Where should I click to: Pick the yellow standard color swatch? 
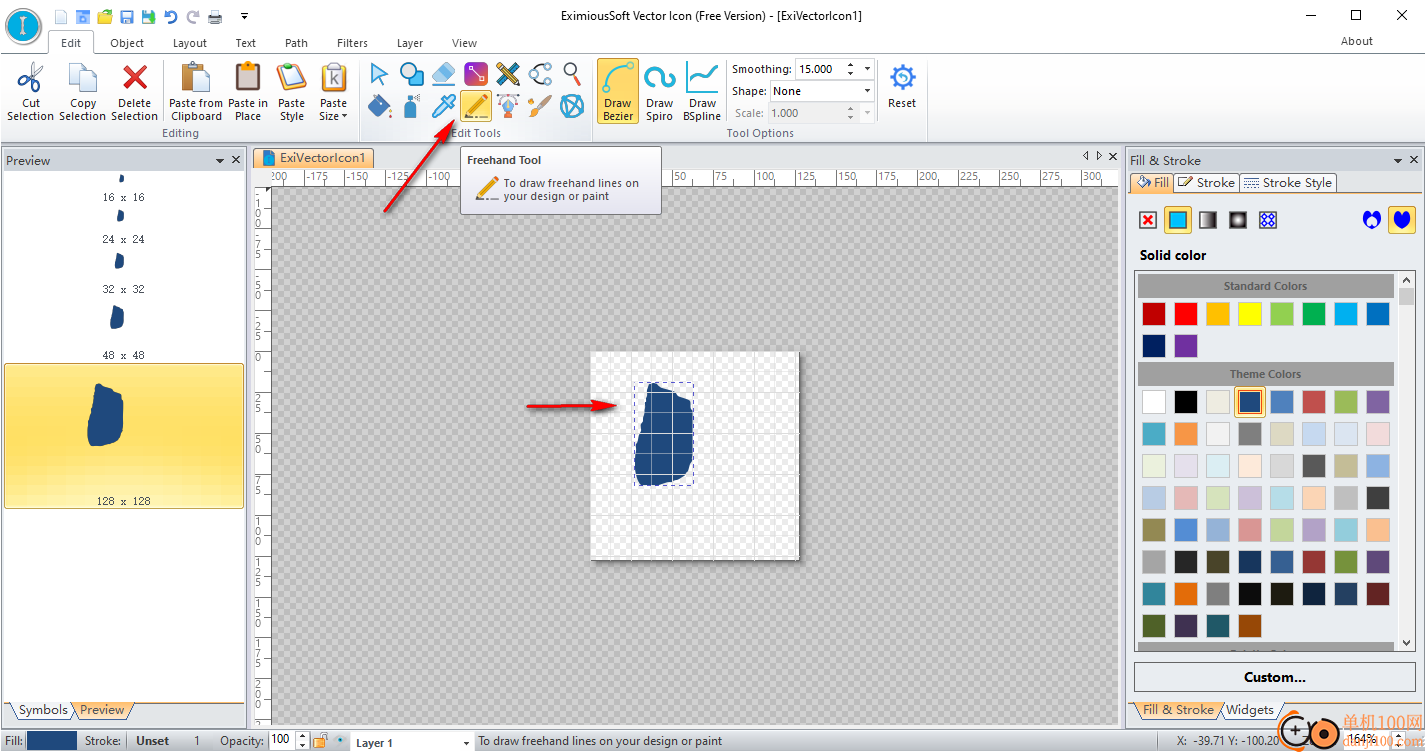[1250, 314]
